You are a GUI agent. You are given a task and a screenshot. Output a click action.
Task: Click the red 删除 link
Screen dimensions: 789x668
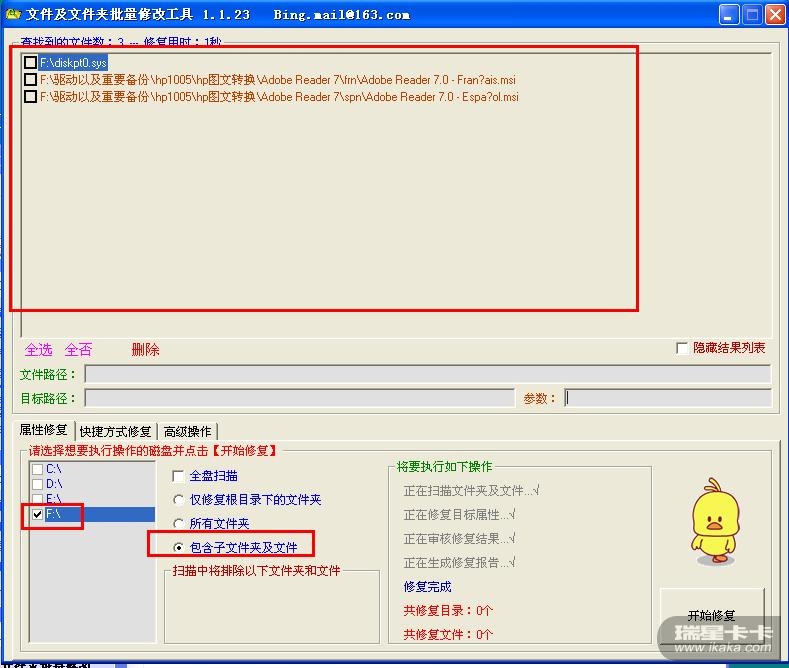pos(145,350)
